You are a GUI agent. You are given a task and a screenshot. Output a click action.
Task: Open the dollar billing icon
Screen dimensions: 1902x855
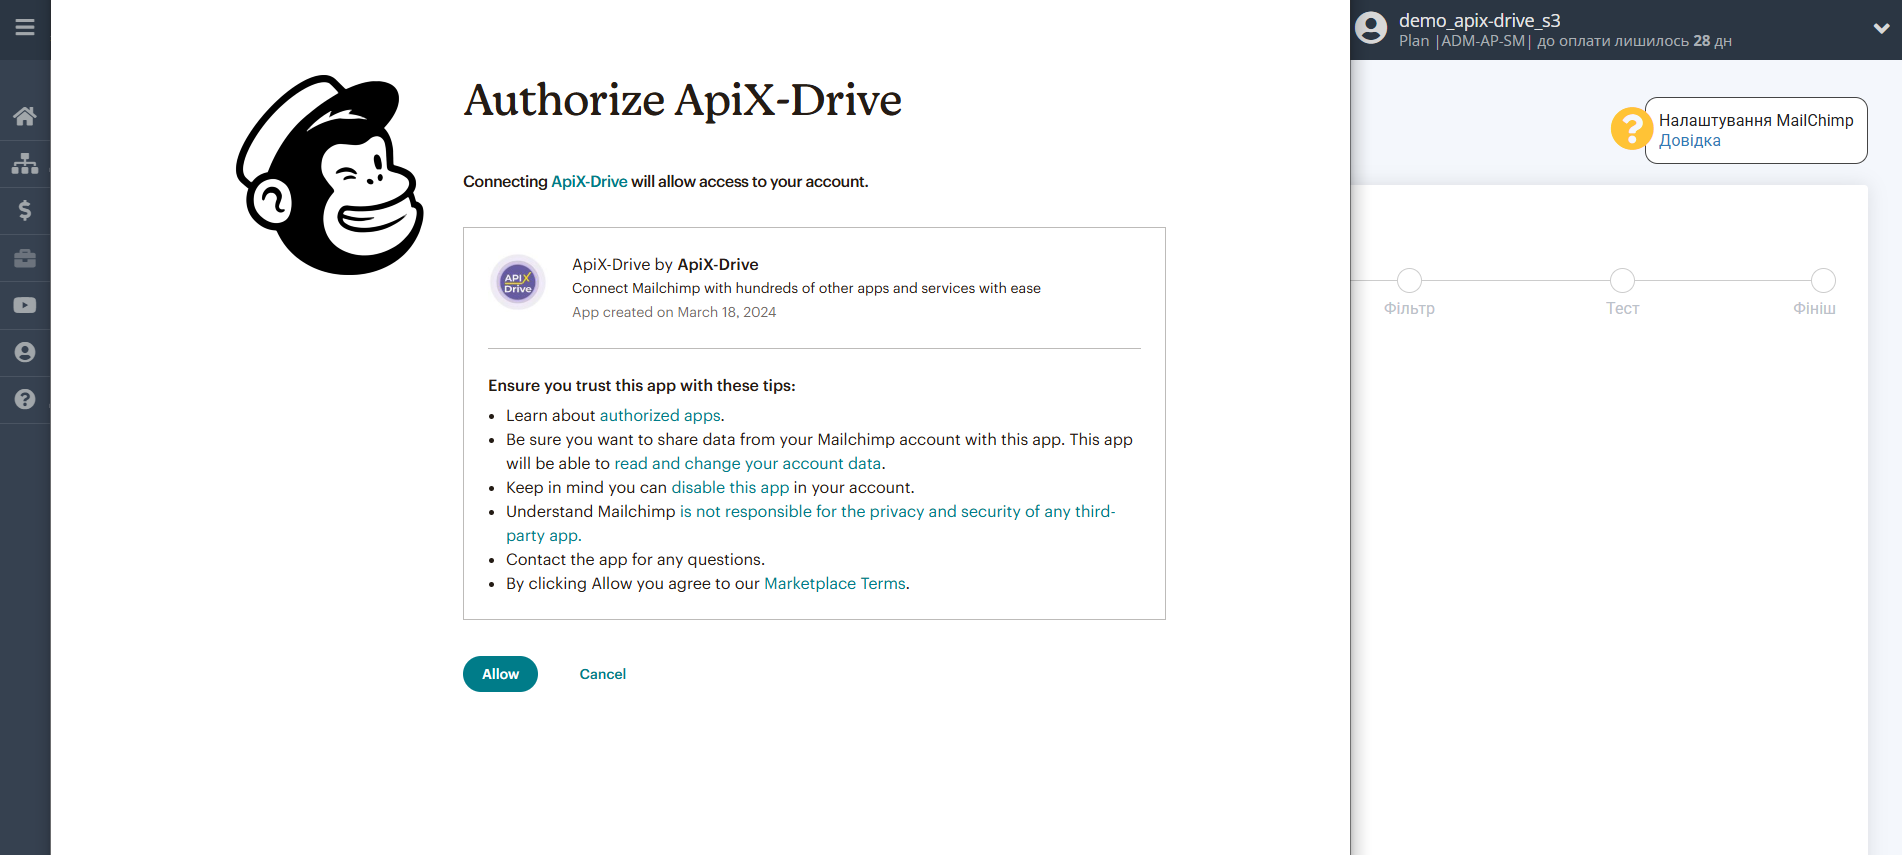25,210
